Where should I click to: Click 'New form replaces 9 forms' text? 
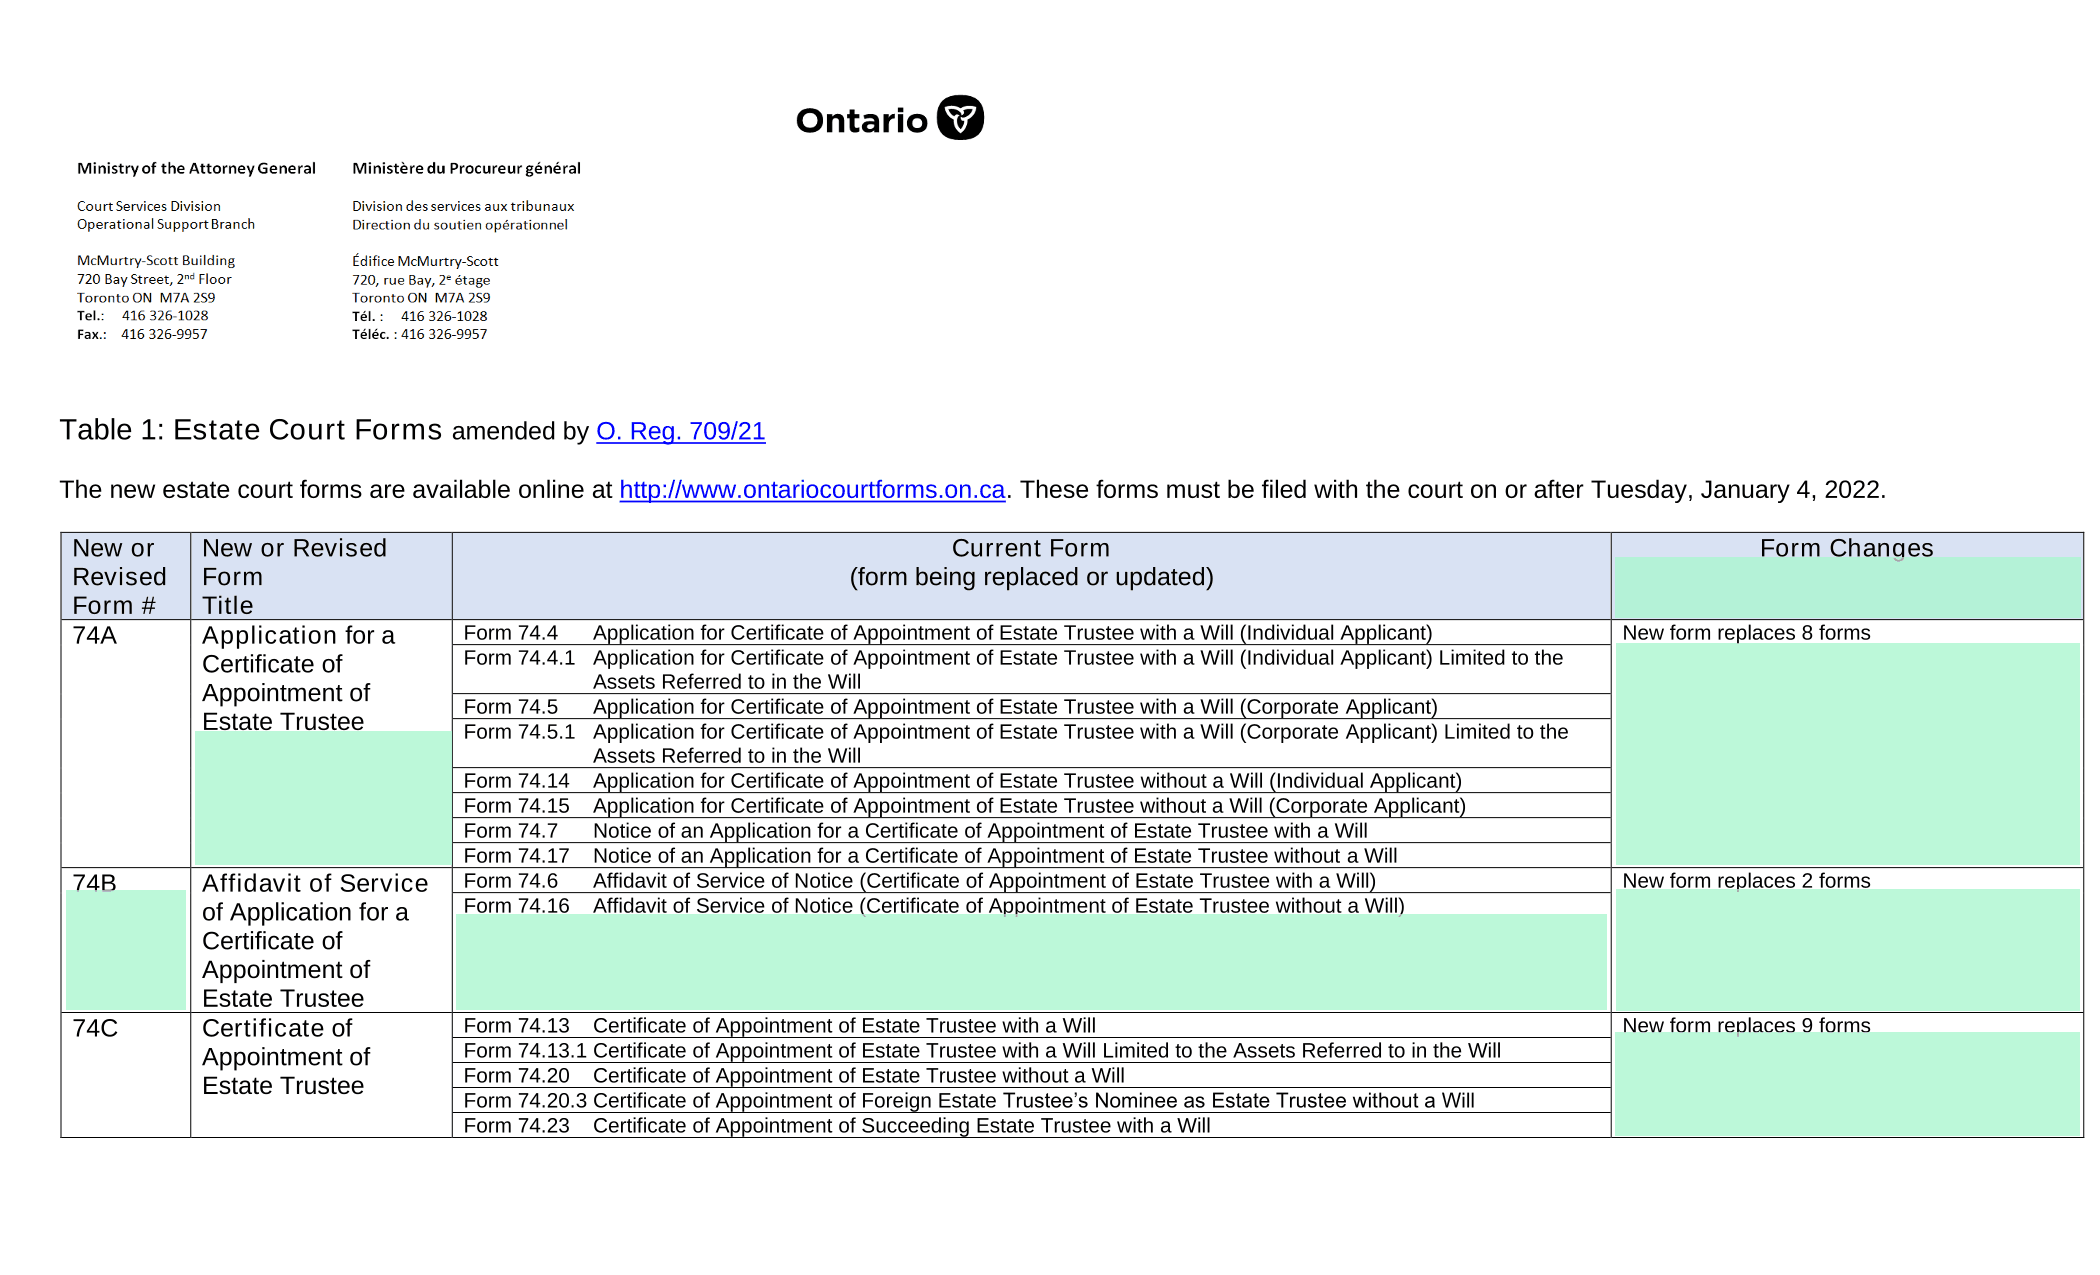pyautogui.click(x=1746, y=1025)
